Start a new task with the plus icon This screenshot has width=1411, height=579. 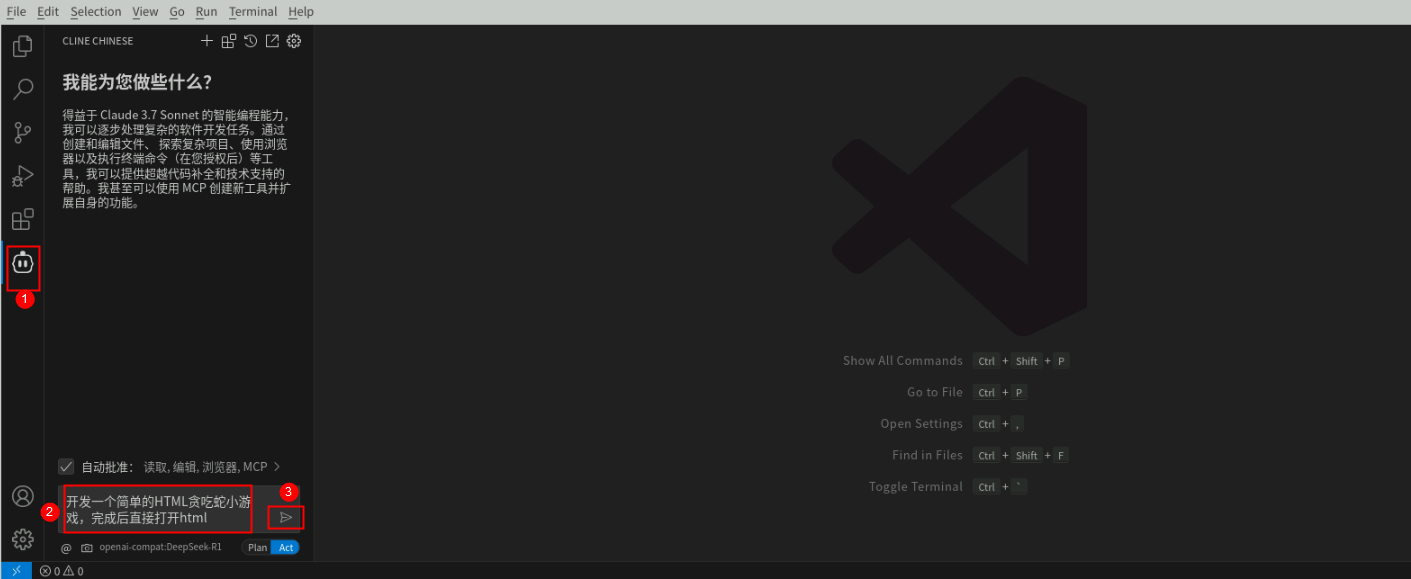[x=207, y=41]
